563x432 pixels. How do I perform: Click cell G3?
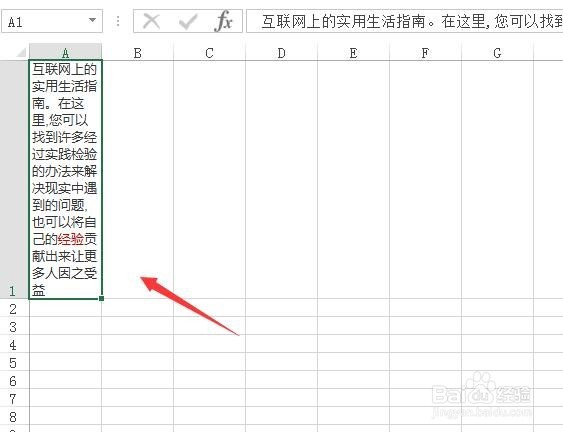coord(497,326)
